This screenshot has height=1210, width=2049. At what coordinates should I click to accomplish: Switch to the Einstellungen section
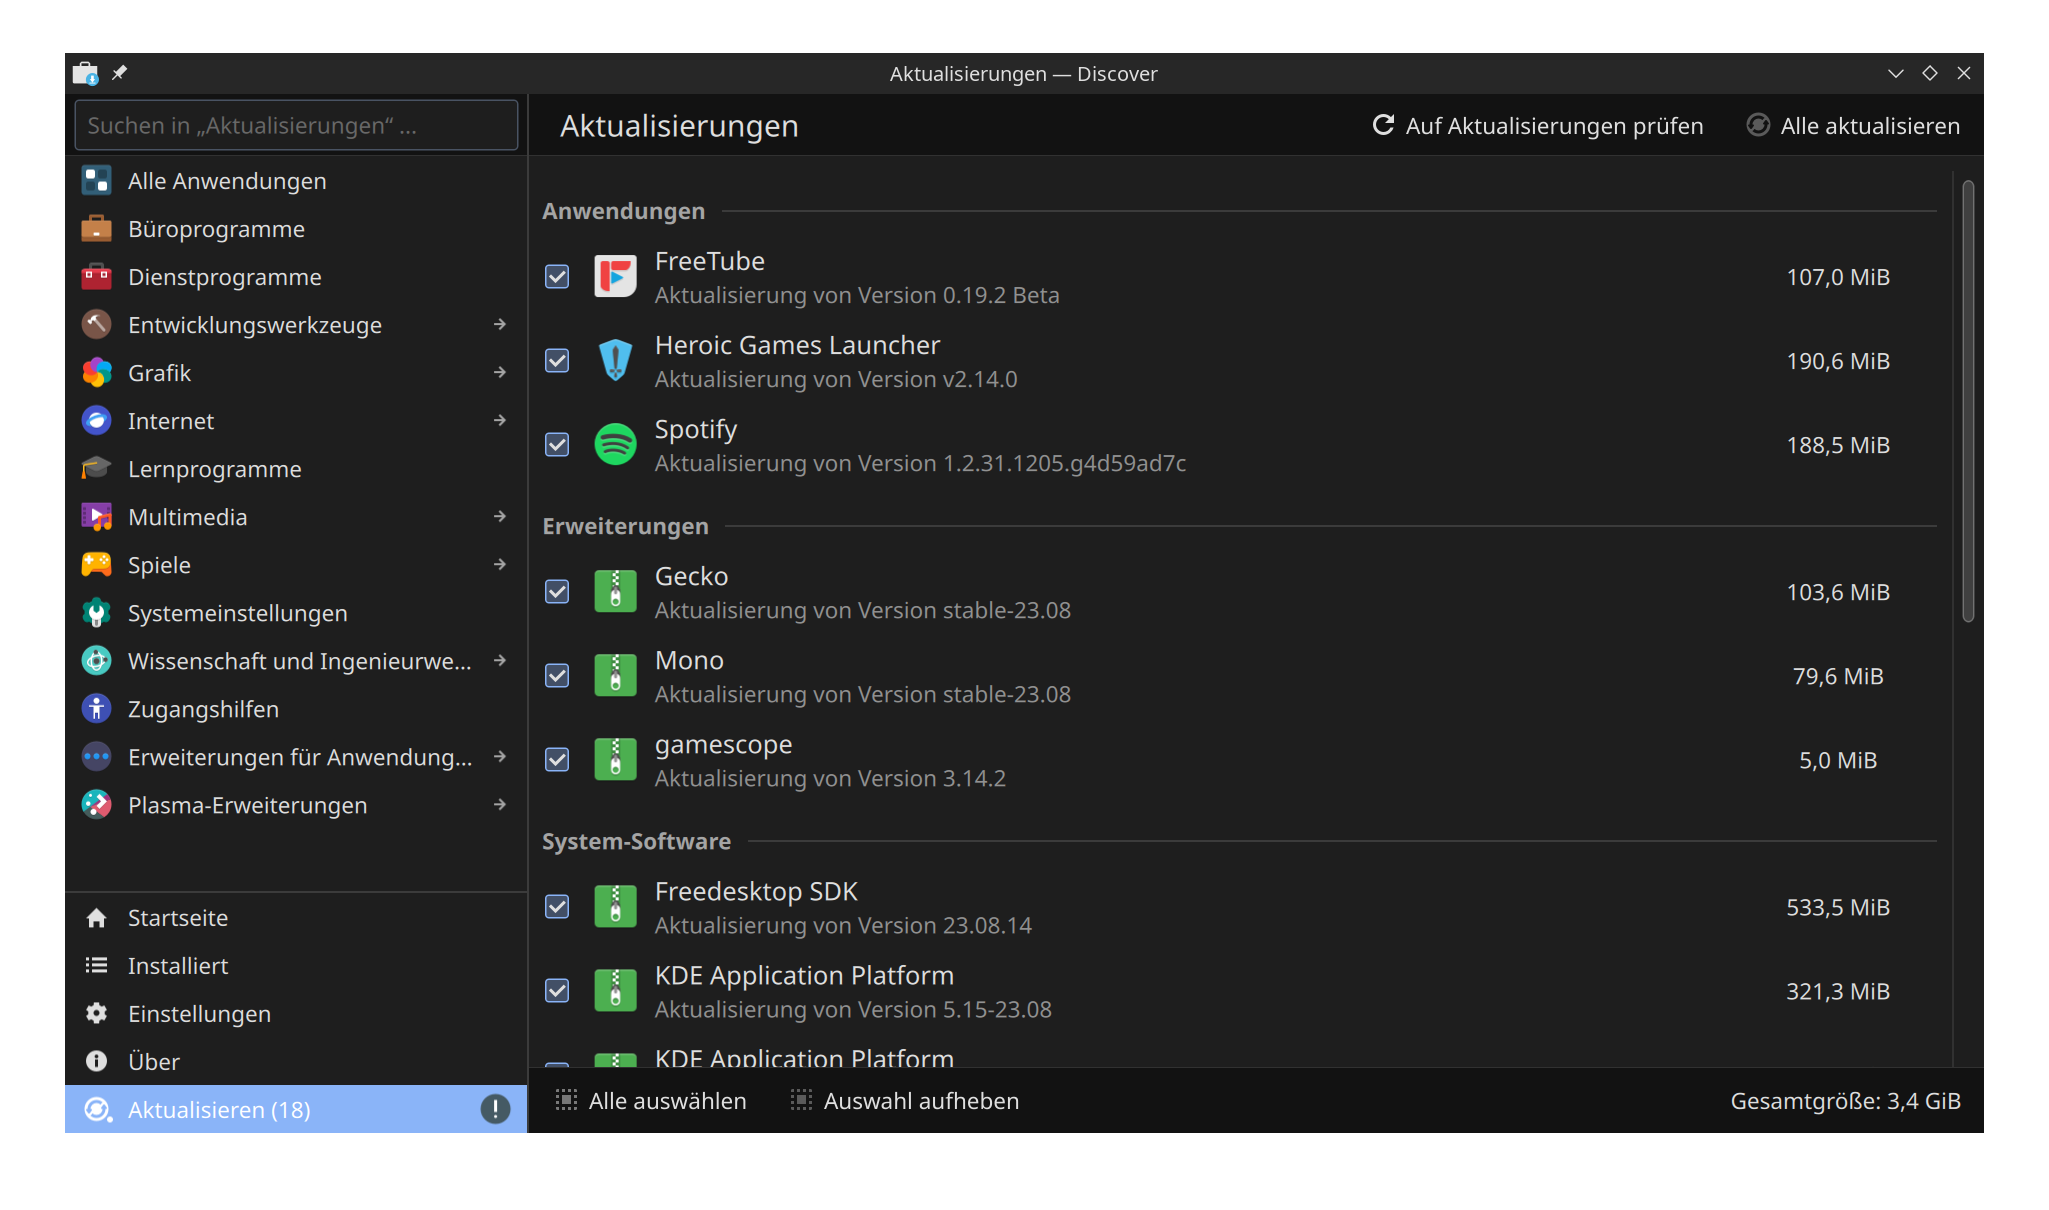199,1013
